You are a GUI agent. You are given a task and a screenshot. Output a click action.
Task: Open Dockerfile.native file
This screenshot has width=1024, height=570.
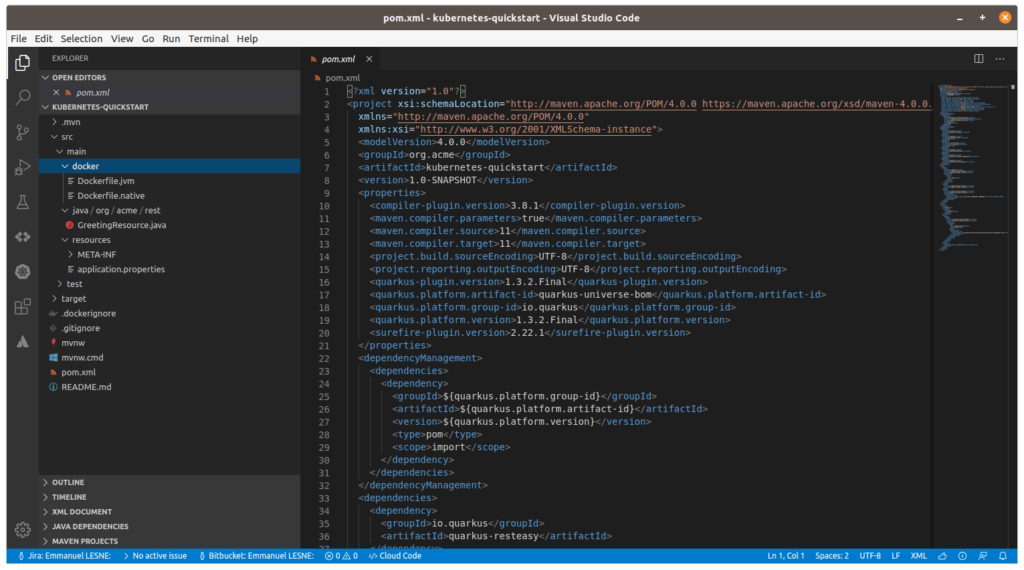click(x=170, y=196)
